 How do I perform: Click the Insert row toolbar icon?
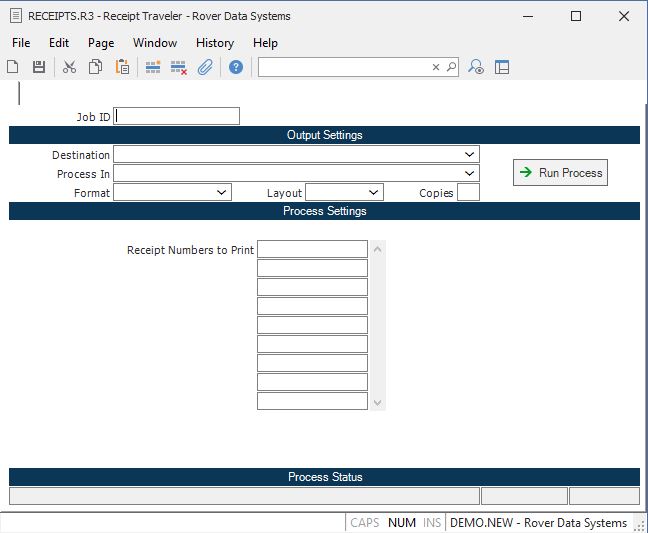click(153, 67)
